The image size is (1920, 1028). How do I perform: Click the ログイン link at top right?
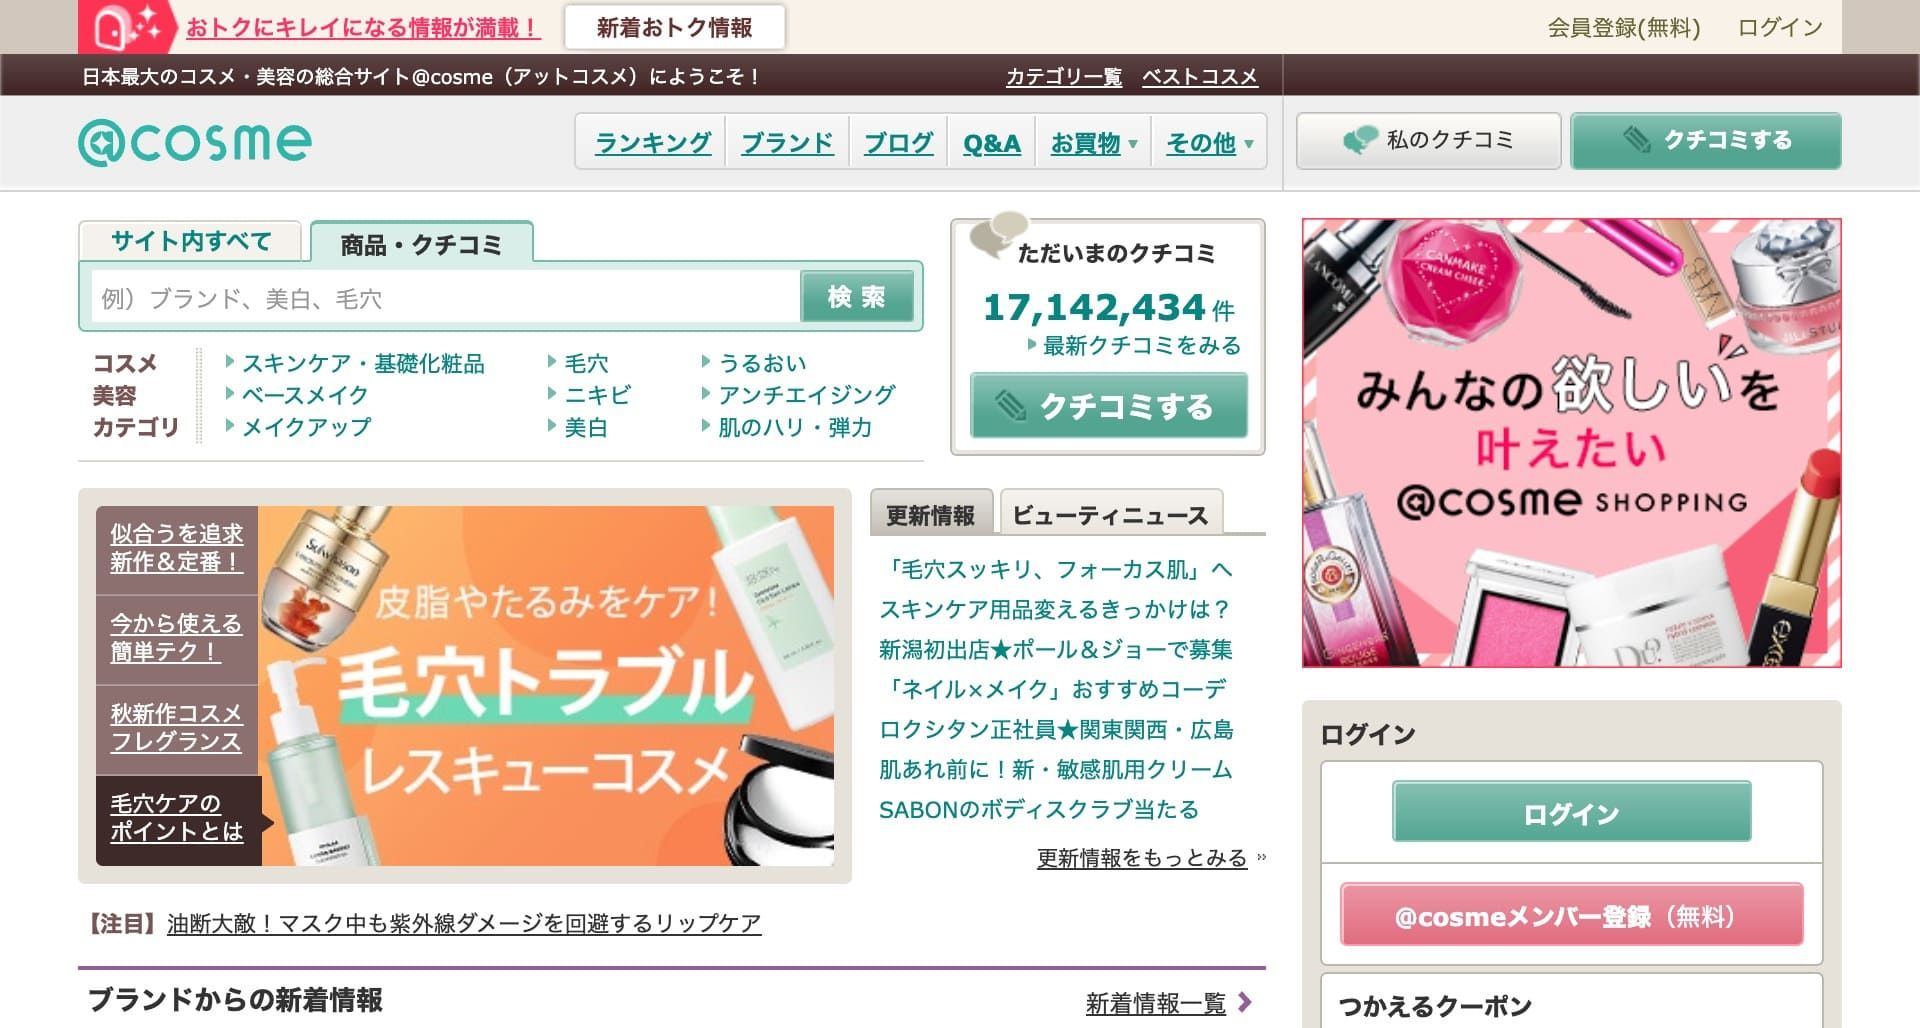tap(1779, 29)
